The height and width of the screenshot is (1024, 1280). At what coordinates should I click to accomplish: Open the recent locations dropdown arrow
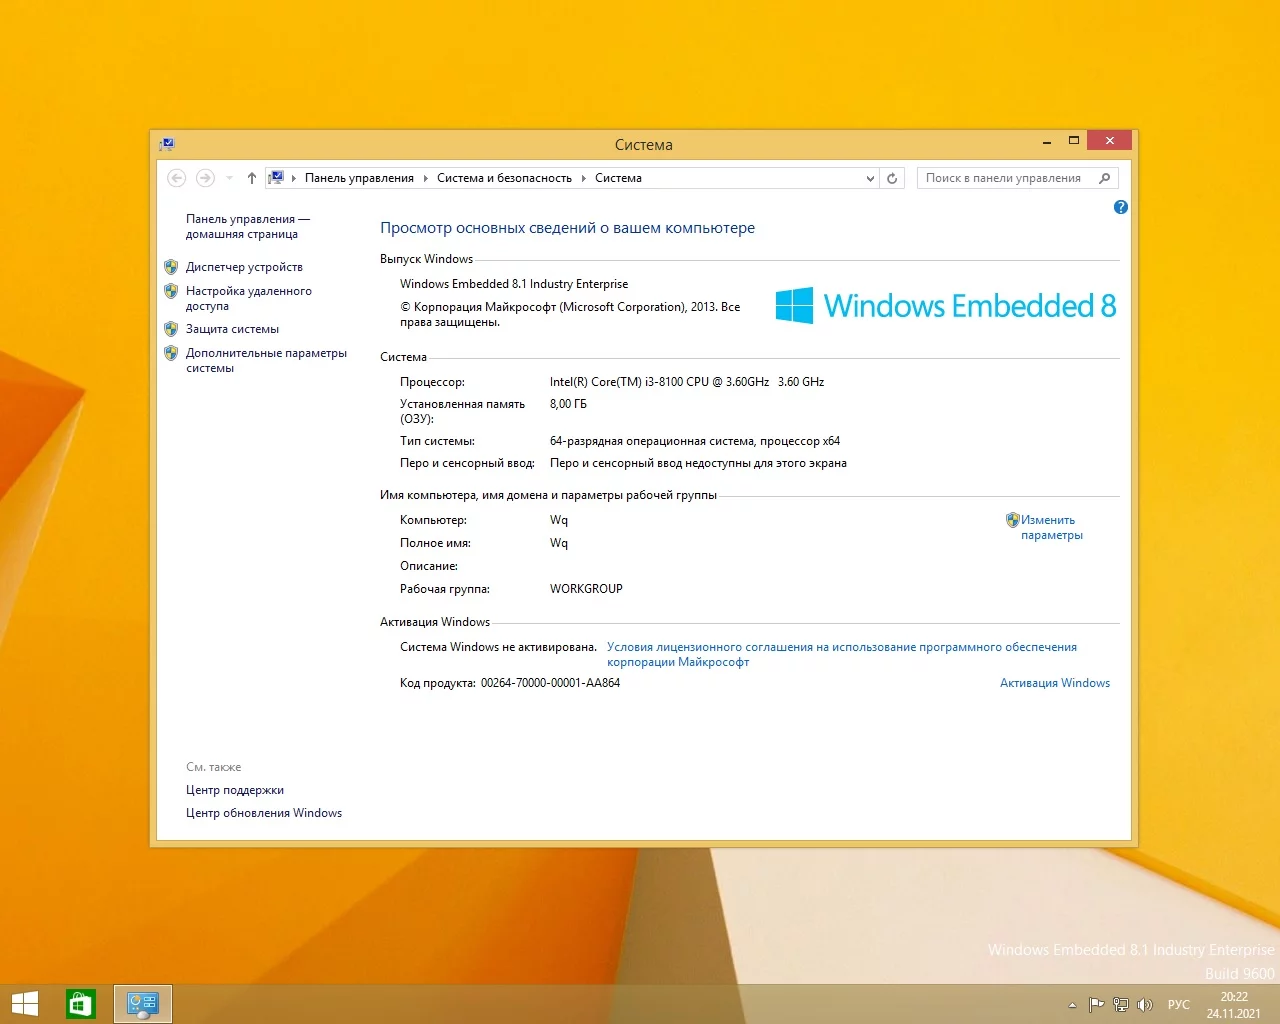point(229,178)
